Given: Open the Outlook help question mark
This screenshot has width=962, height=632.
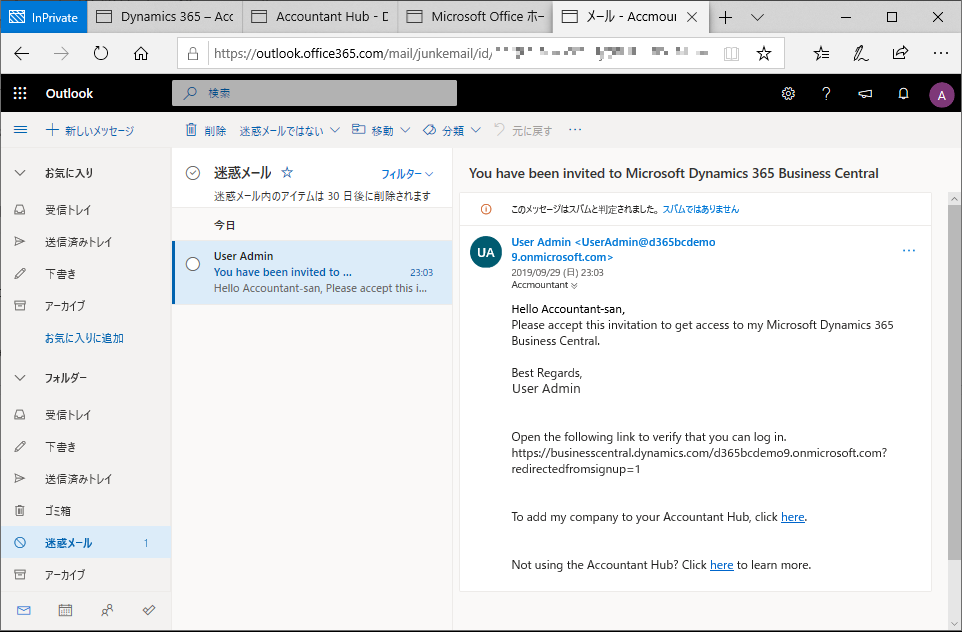Looking at the screenshot, I should [x=826, y=93].
